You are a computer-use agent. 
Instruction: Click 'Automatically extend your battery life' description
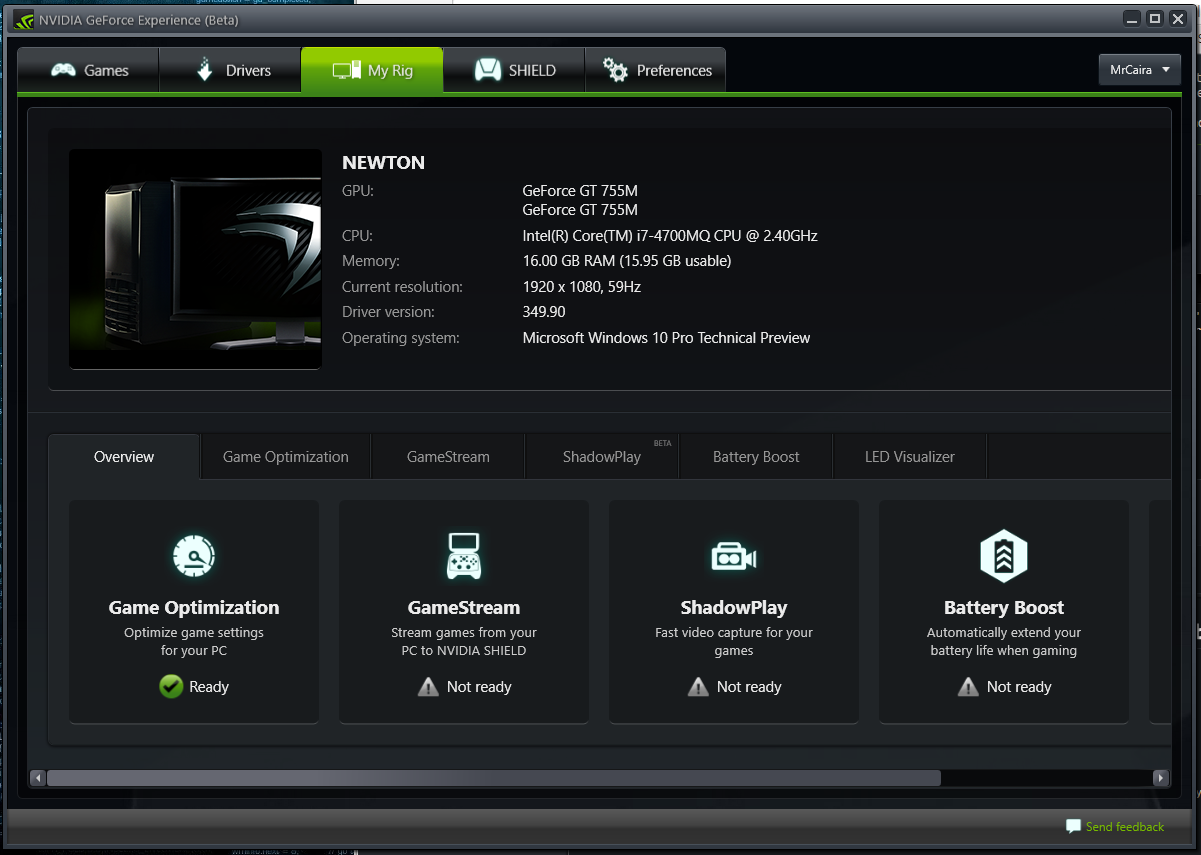point(1004,641)
